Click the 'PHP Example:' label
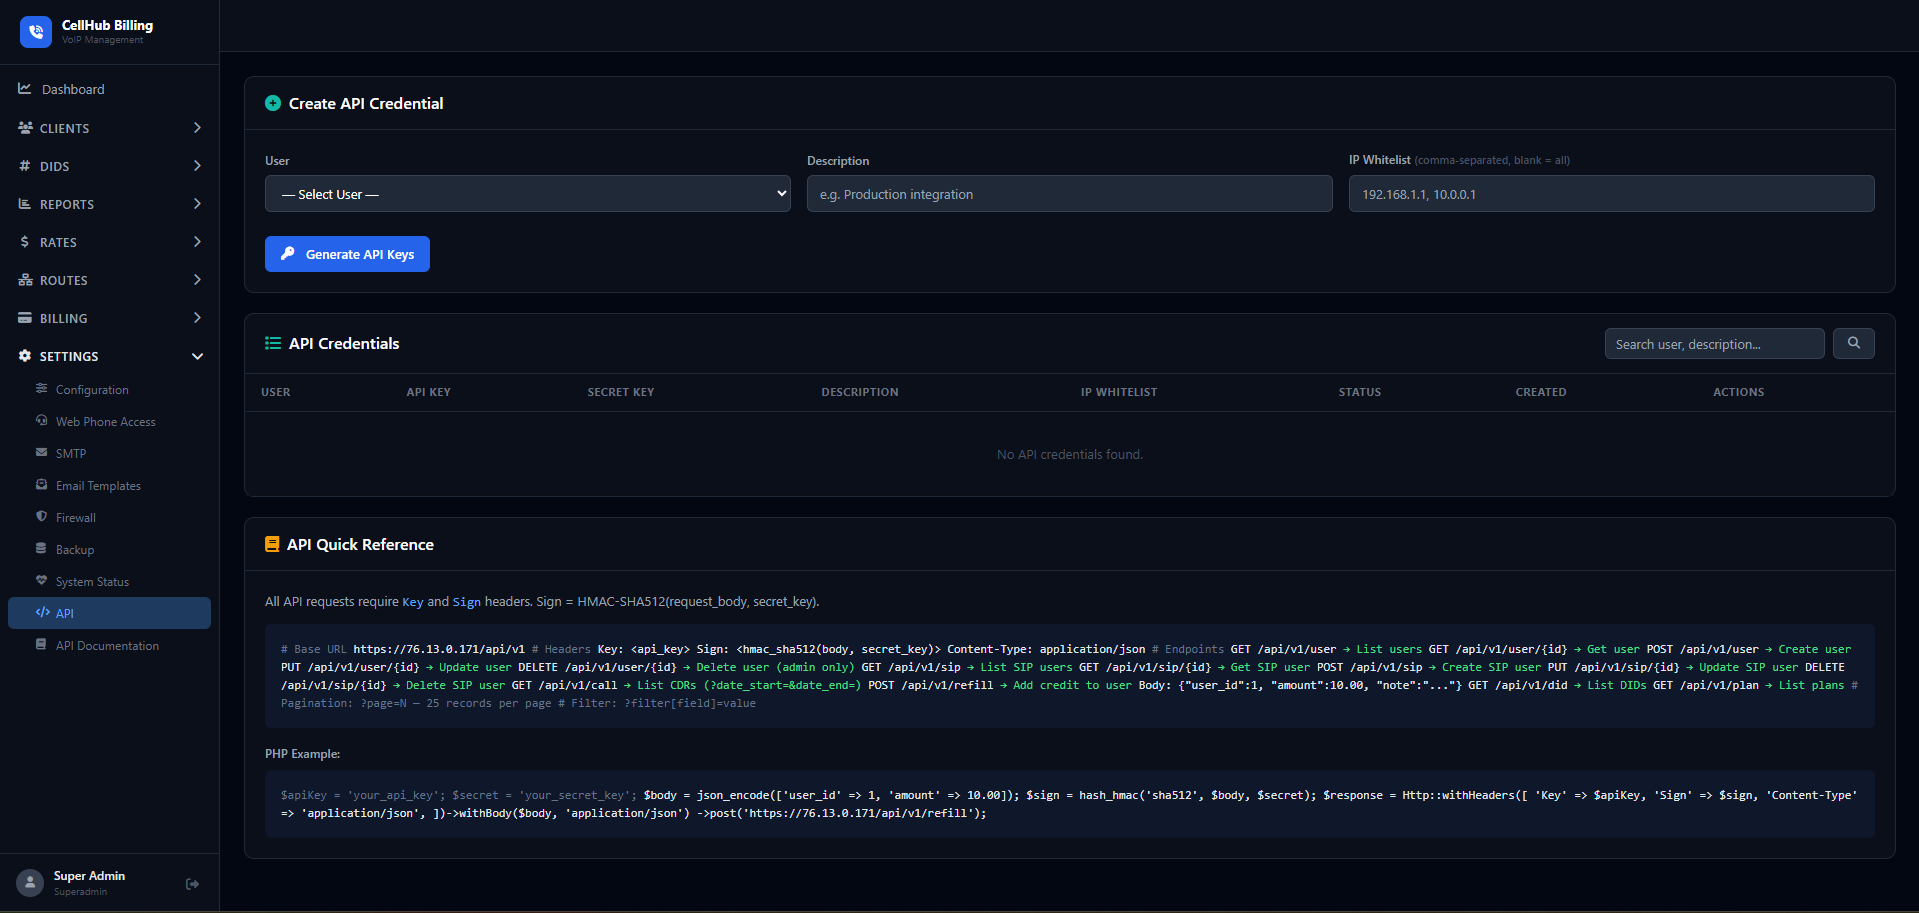Image resolution: width=1919 pixels, height=913 pixels. 303,753
